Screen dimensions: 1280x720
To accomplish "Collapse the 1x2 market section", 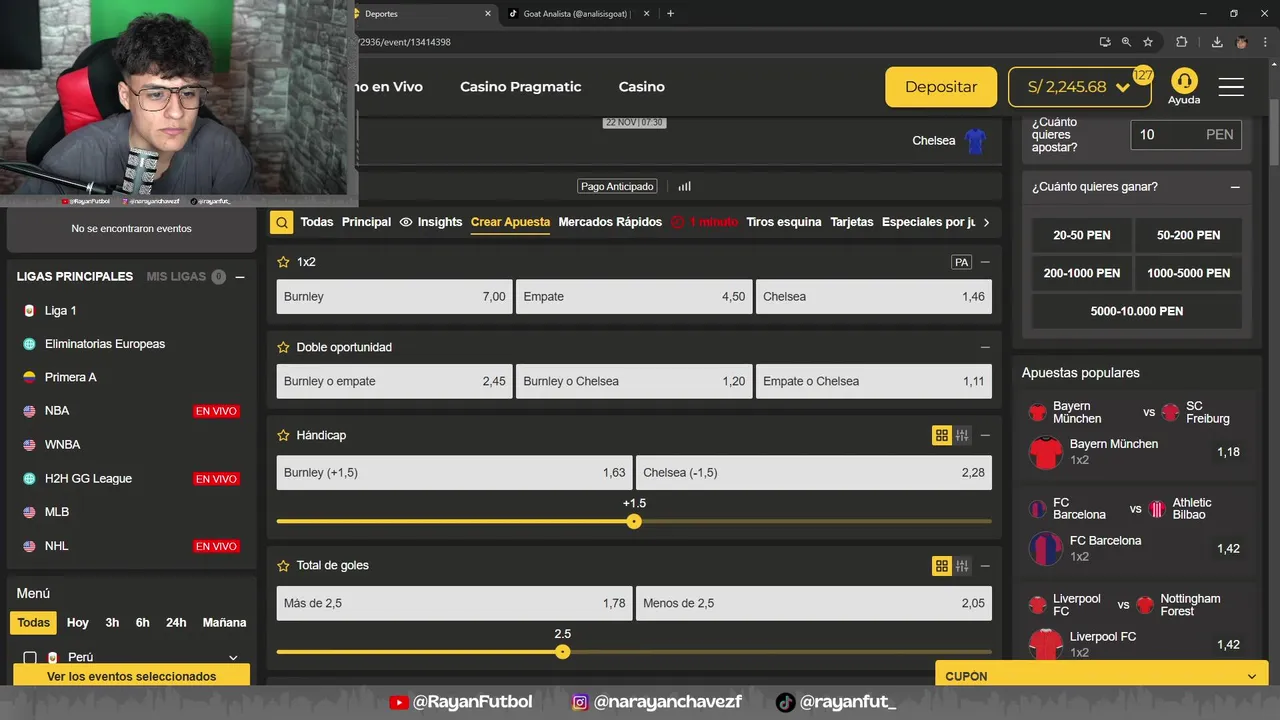I will [985, 262].
